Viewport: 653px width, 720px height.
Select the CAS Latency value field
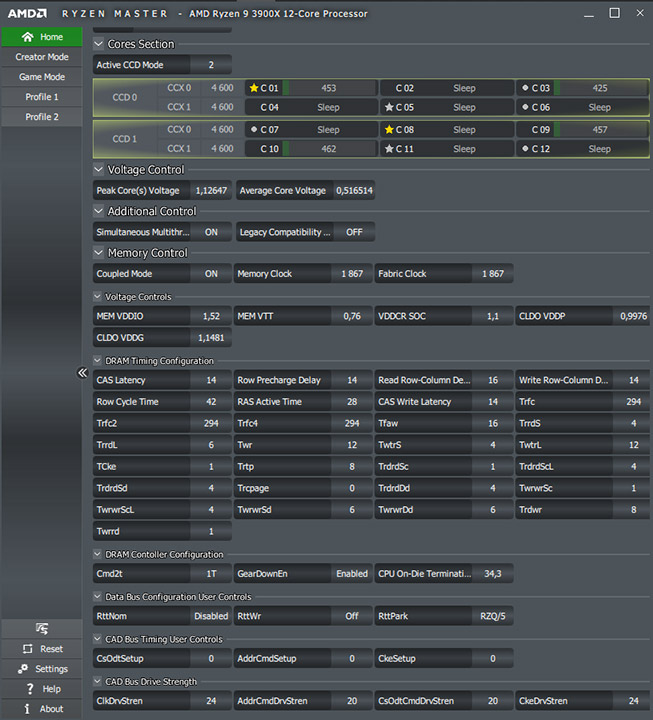click(x=211, y=380)
